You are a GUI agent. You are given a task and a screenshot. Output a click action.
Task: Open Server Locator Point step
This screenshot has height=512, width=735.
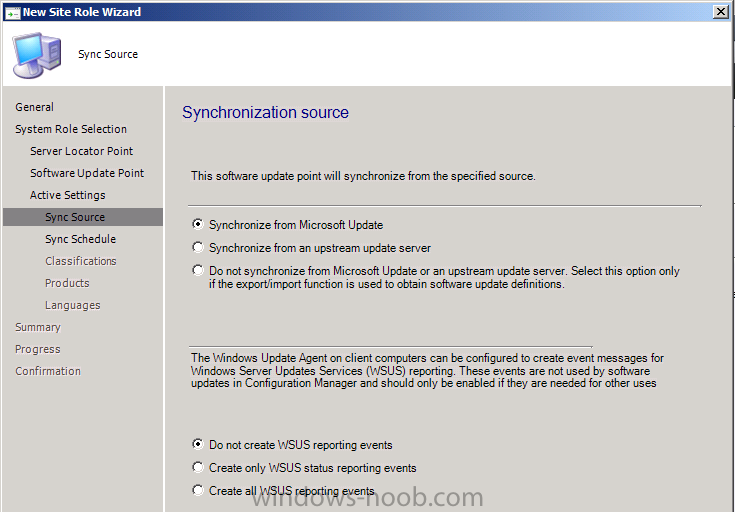82,151
